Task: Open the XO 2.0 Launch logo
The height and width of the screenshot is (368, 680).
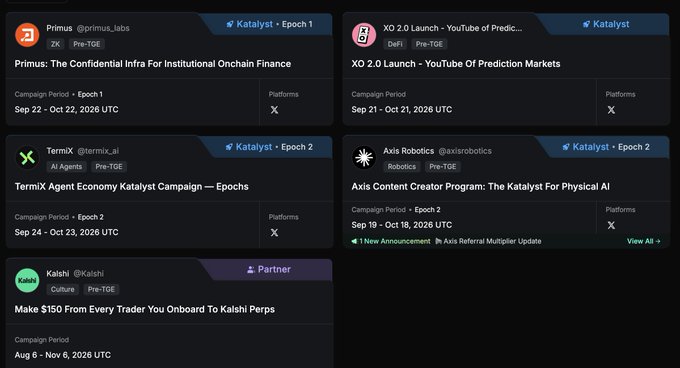Action: (364, 35)
